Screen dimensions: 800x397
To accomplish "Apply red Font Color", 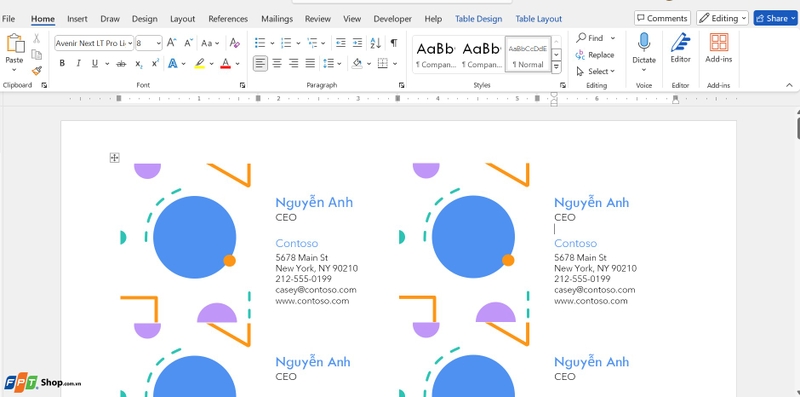I will point(226,64).
